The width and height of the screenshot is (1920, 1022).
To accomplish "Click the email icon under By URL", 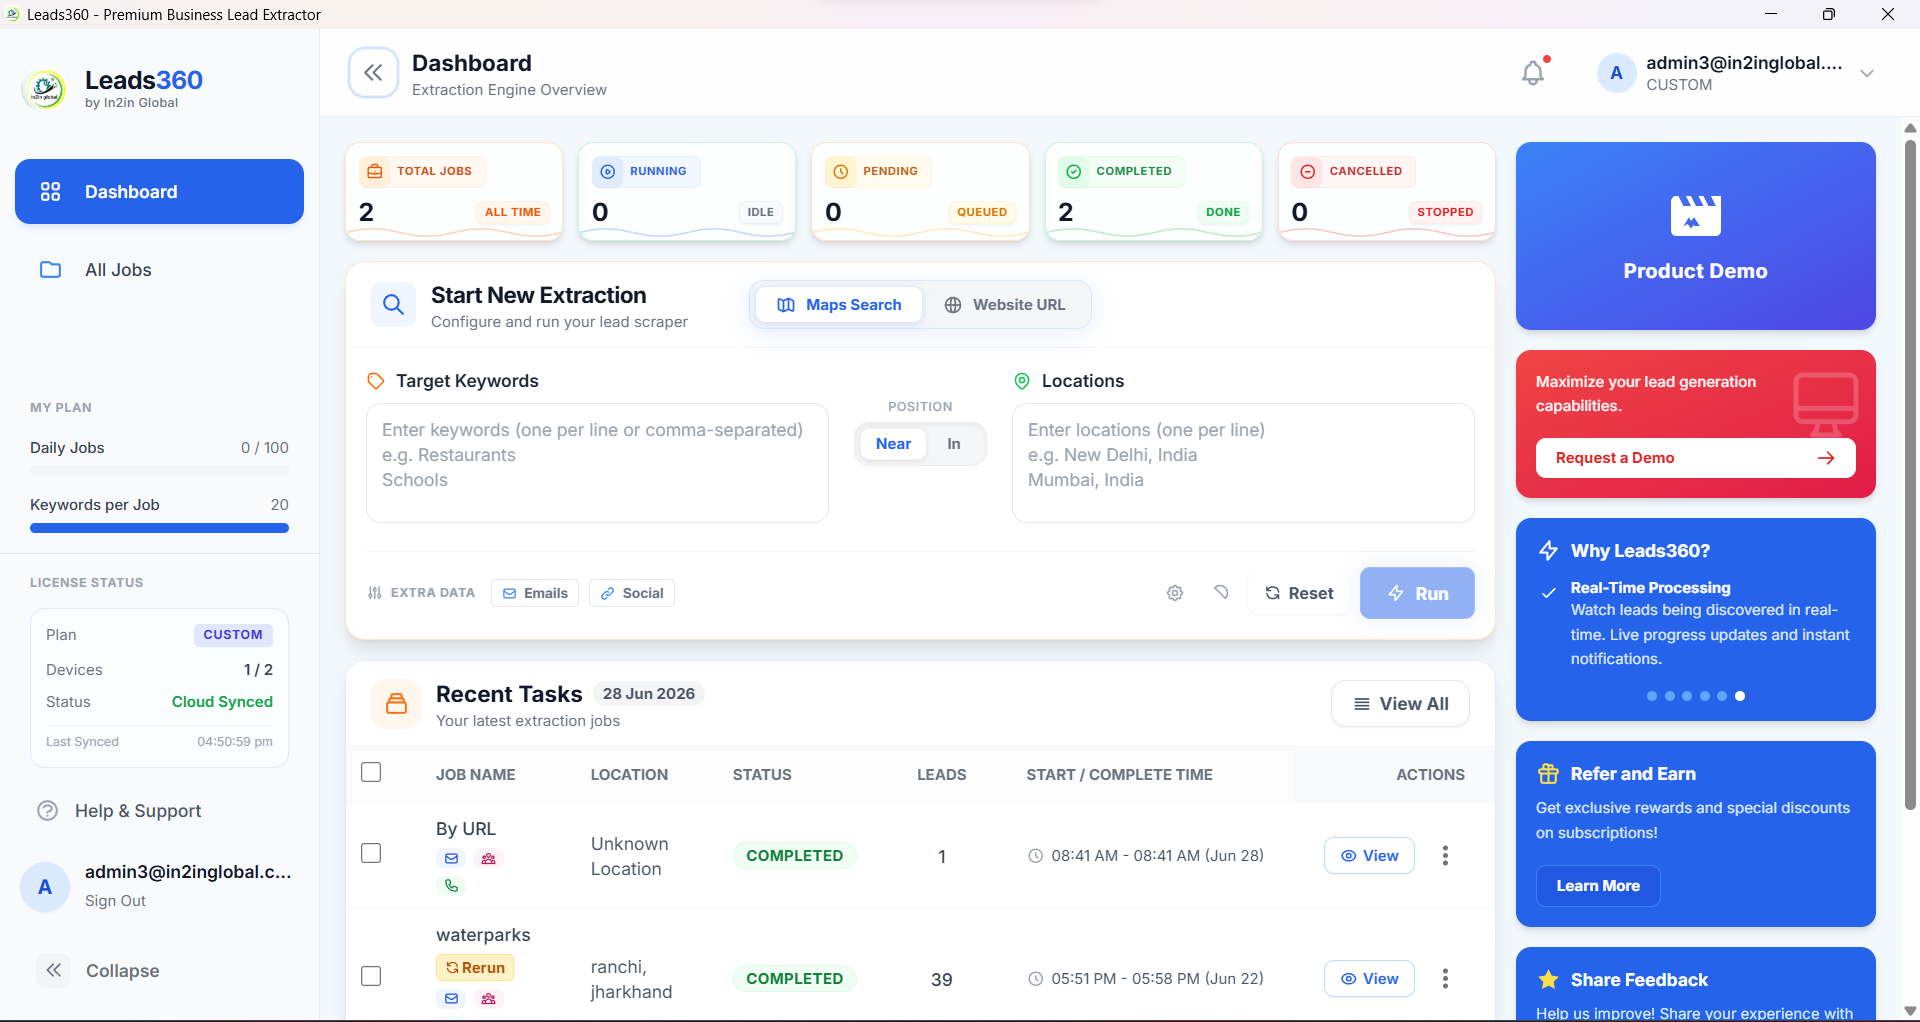I will point(451,858).
